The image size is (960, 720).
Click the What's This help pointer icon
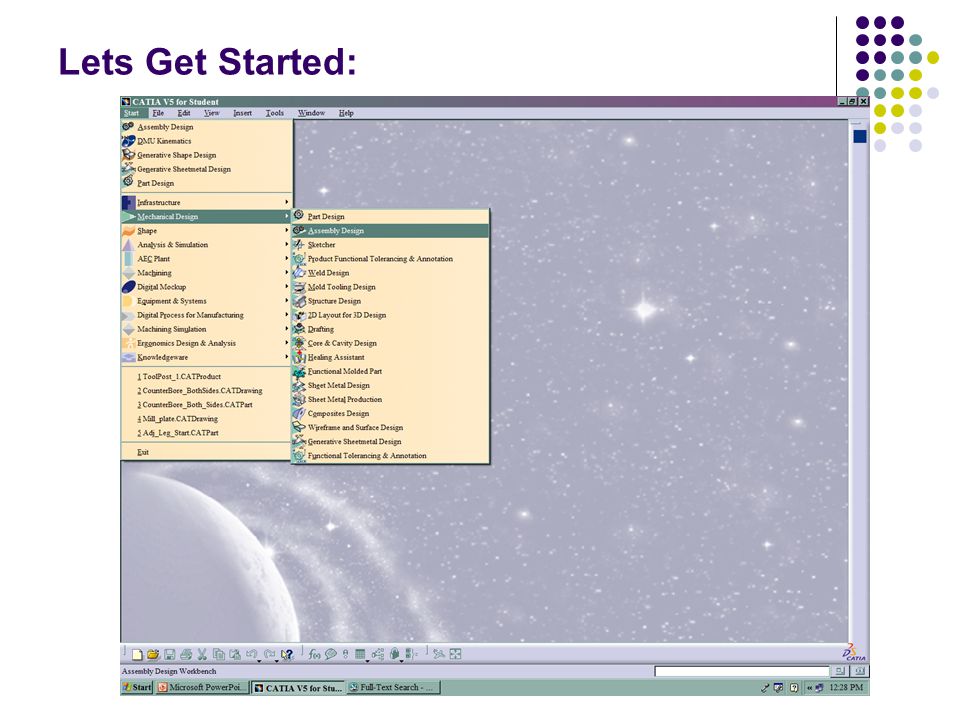pyautogui.click(x=287, y=654)
